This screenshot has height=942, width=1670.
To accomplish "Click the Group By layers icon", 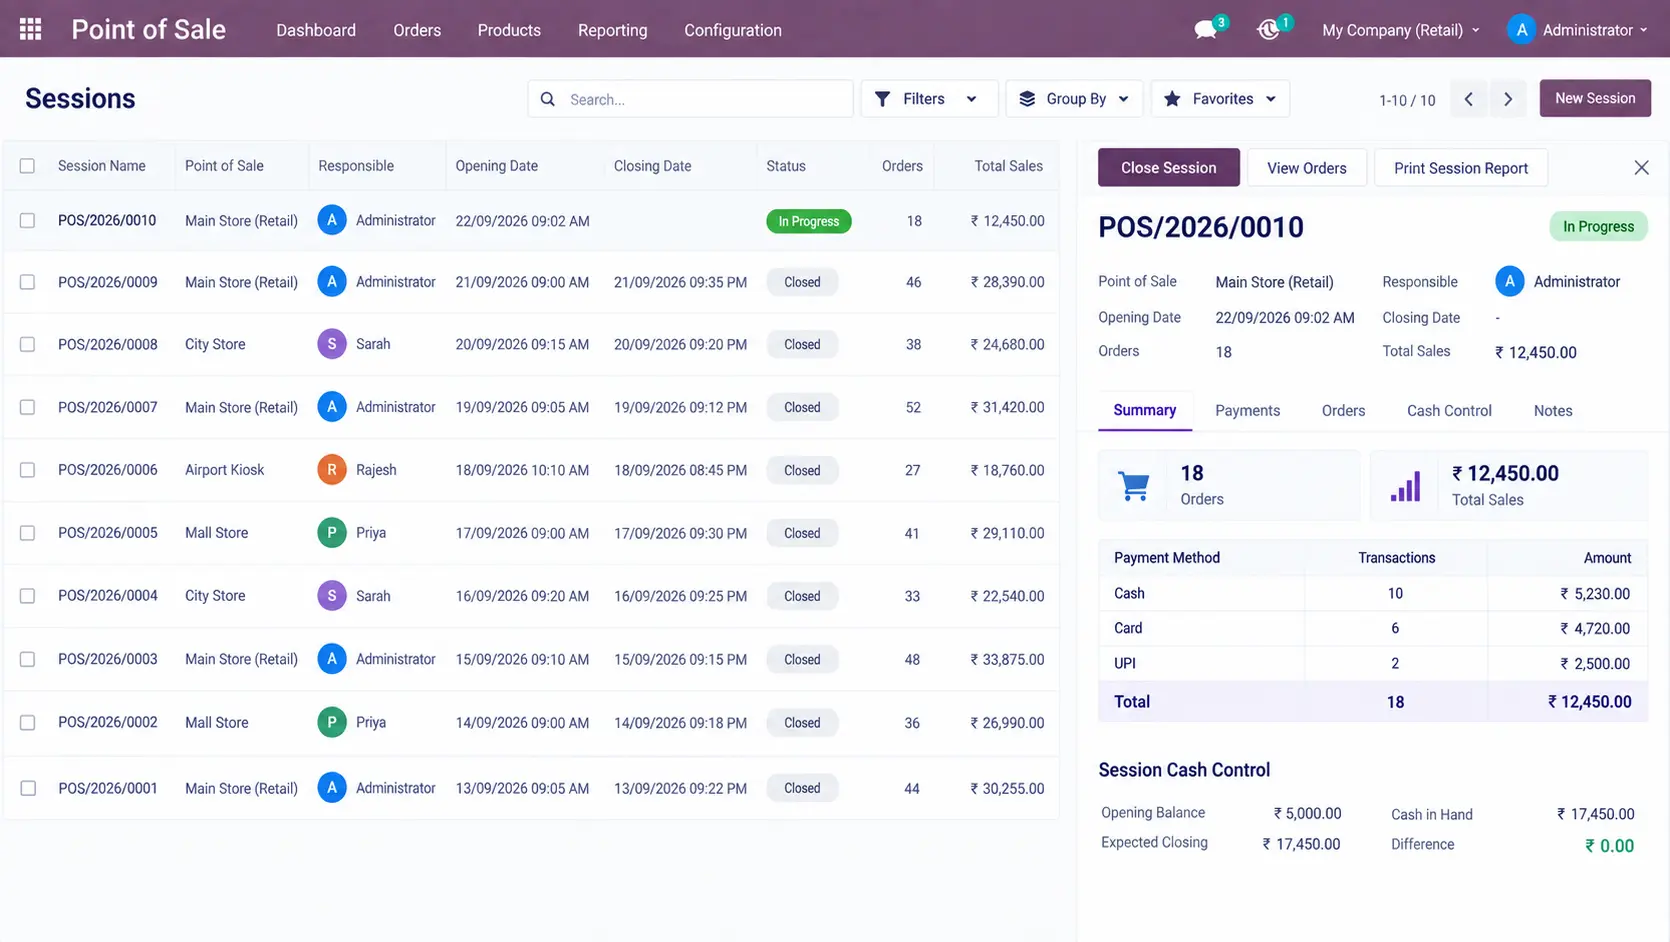I will coord(1027,99).
